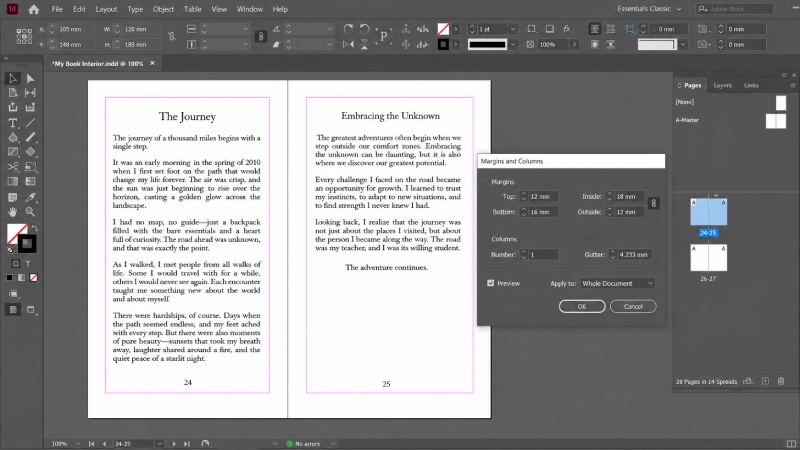Open the Object menu
The height and width of the screenshot is (450, 800).
(163, 9)
